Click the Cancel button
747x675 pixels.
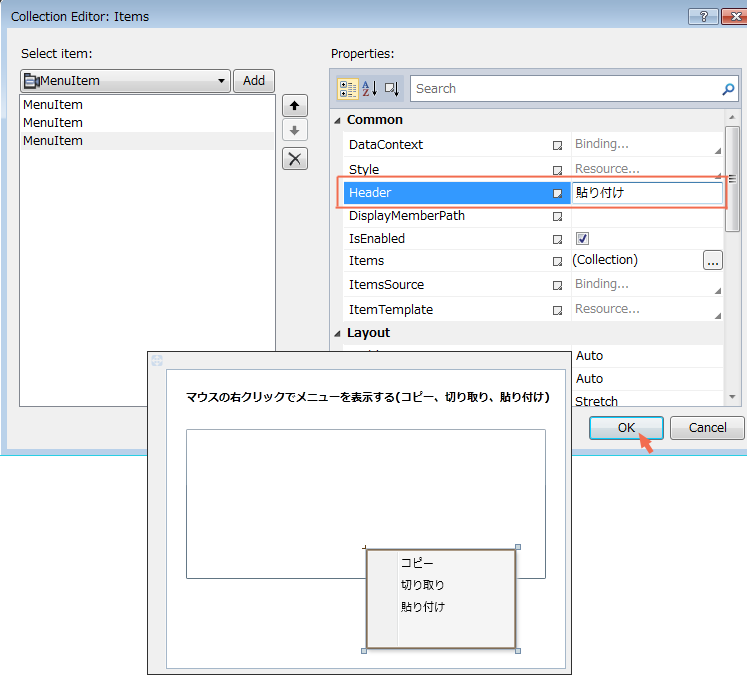[x=707, y=428]
